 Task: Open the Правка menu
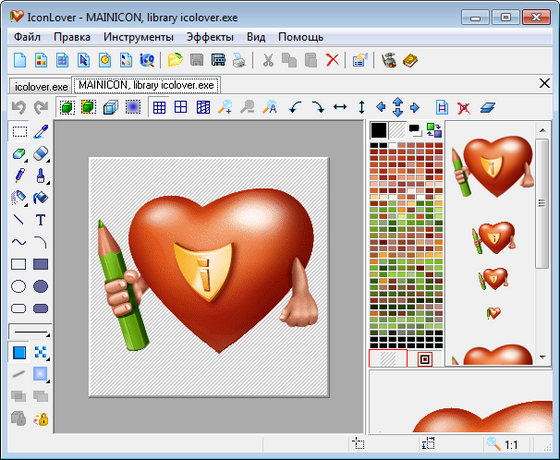(x=72, y=37)
